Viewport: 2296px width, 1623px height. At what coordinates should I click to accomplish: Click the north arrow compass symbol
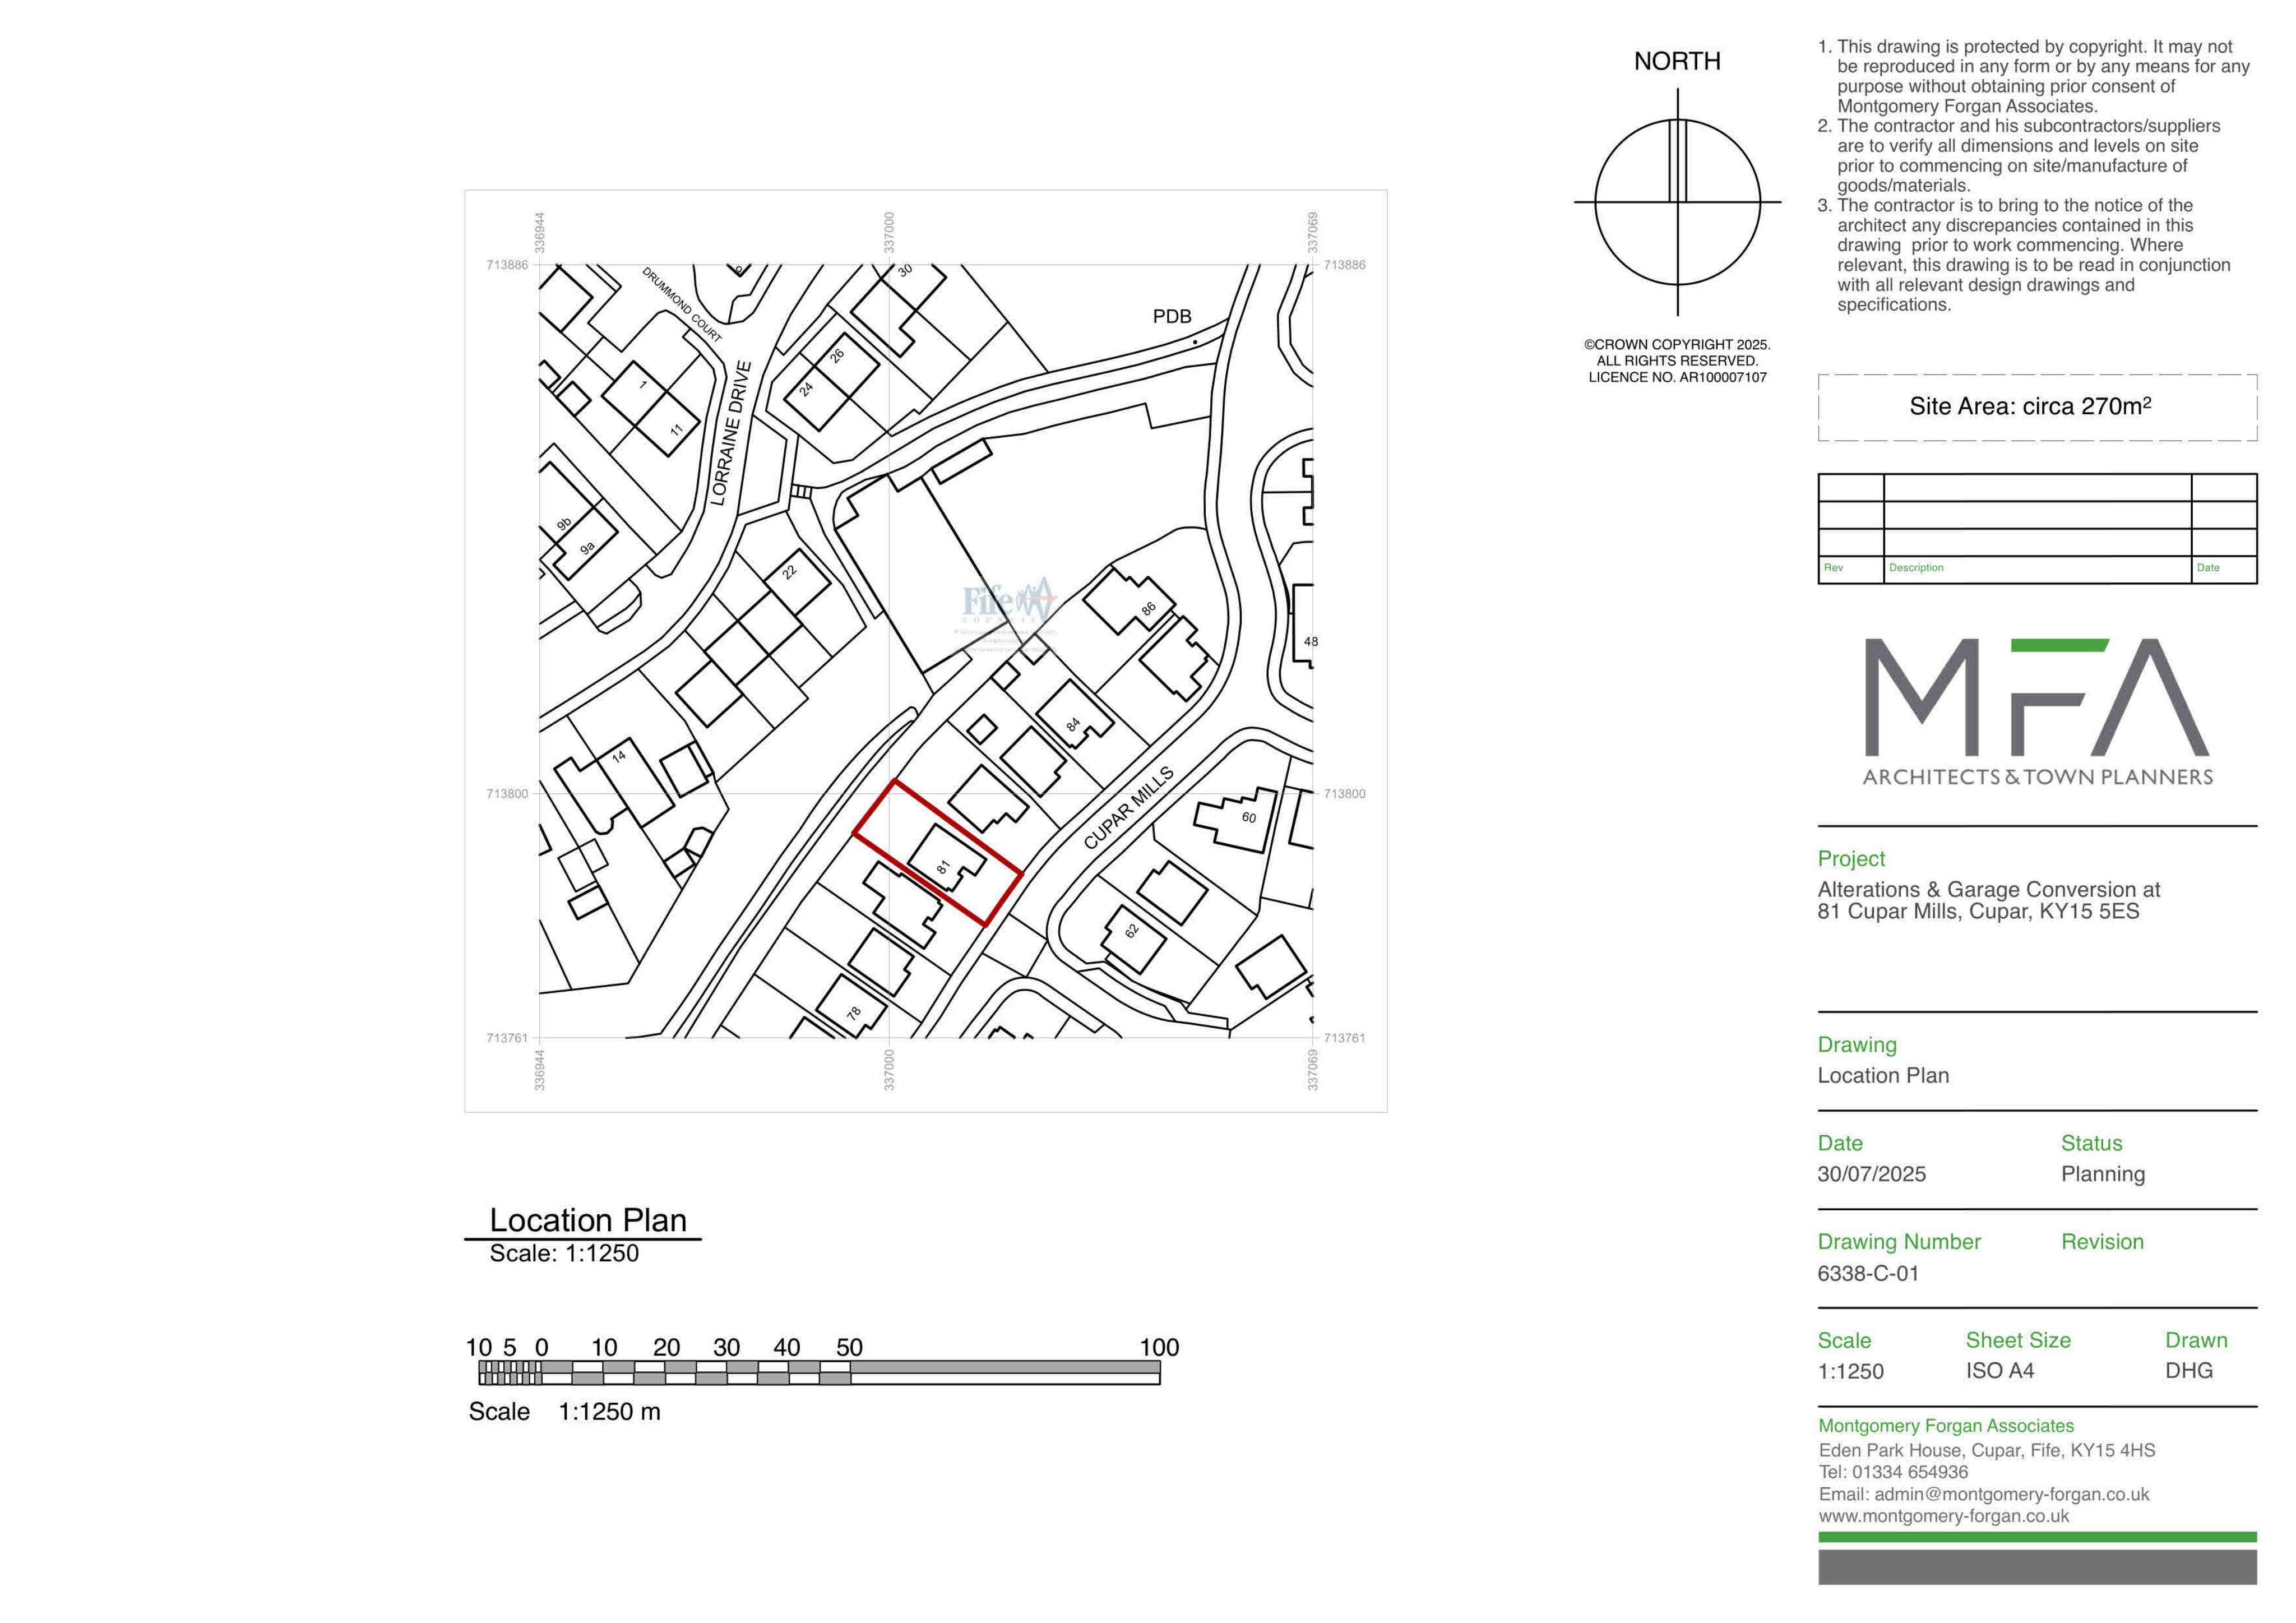[x=1677, y=202]
